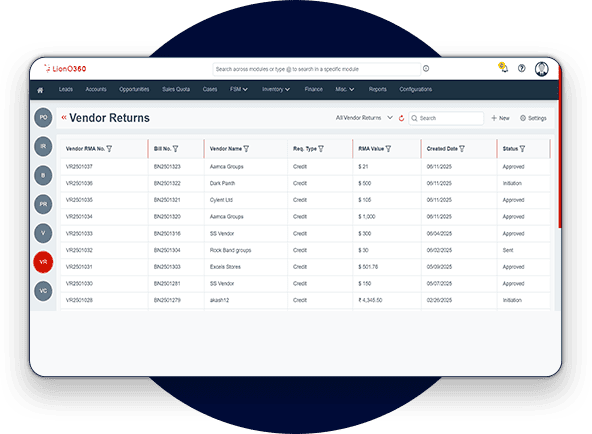Open the Accounts menu item
Viewport: 592px width, 434px height.
pos(96,89)
